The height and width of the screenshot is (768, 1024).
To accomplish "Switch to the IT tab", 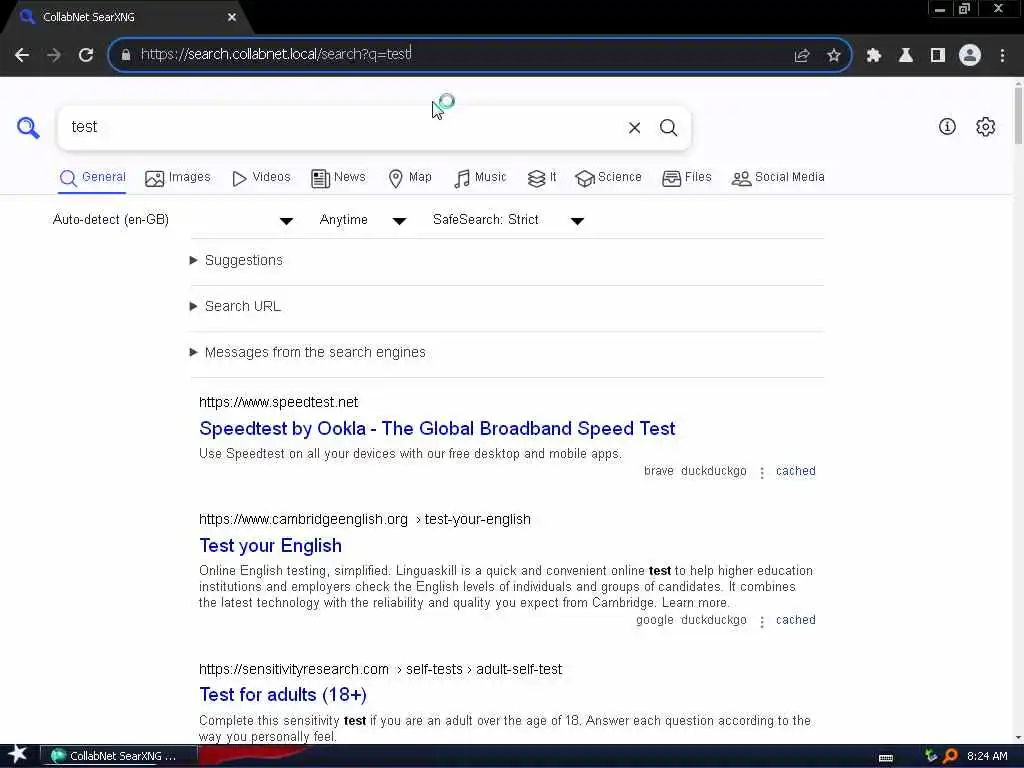I will [542, 178].
